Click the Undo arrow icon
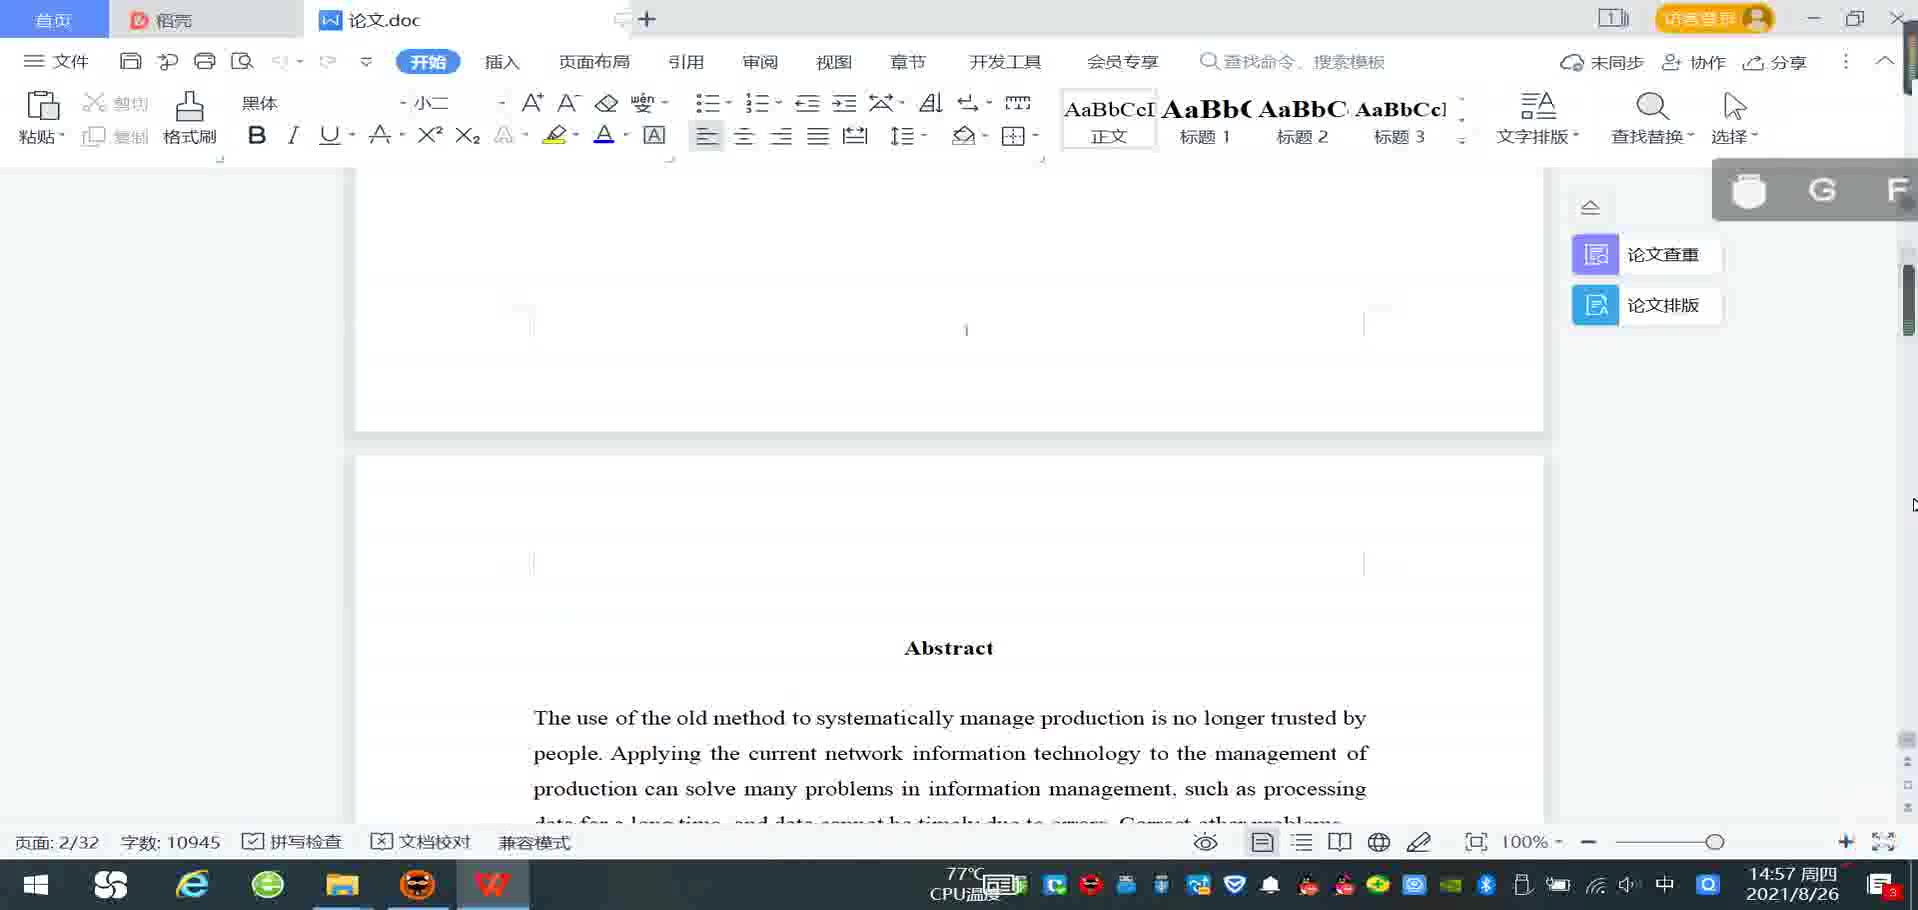This screenshot has height=910, width=1918. tap(280, 61)
